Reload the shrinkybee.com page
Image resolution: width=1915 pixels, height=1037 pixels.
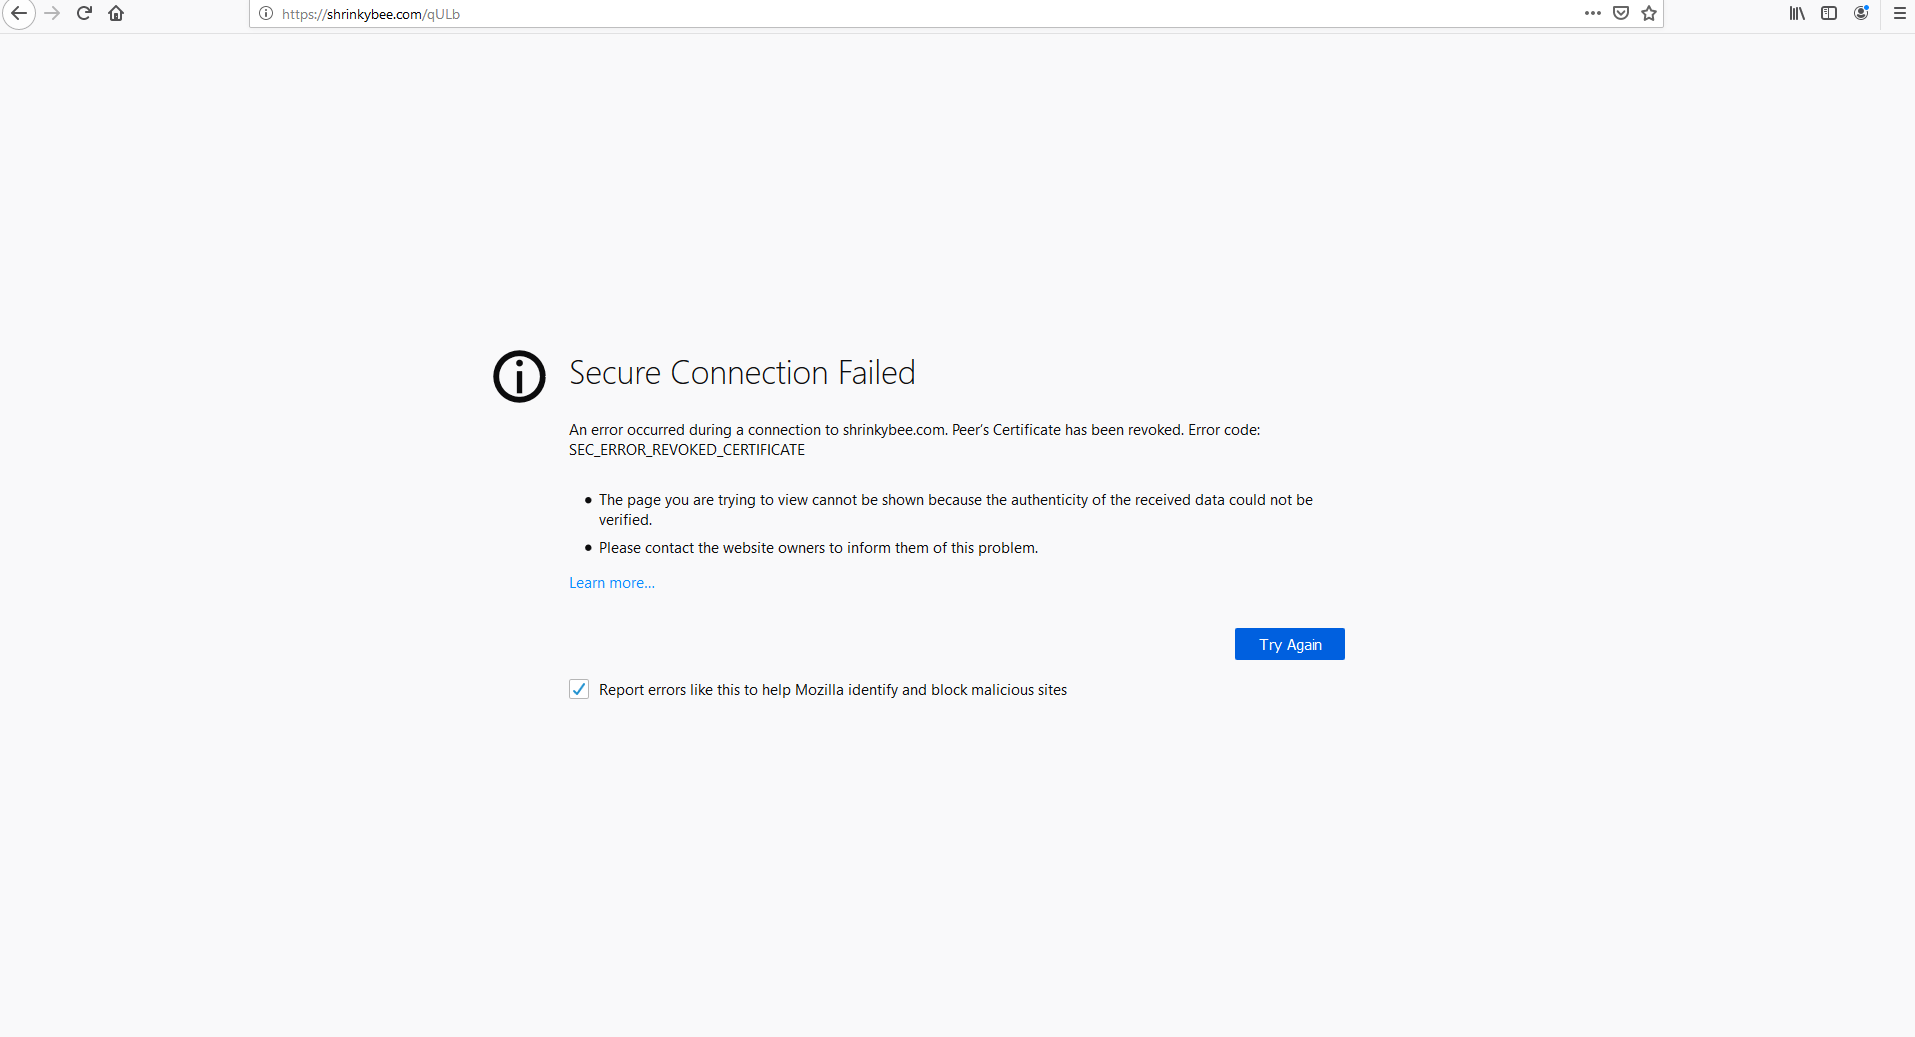pos(84,14)
